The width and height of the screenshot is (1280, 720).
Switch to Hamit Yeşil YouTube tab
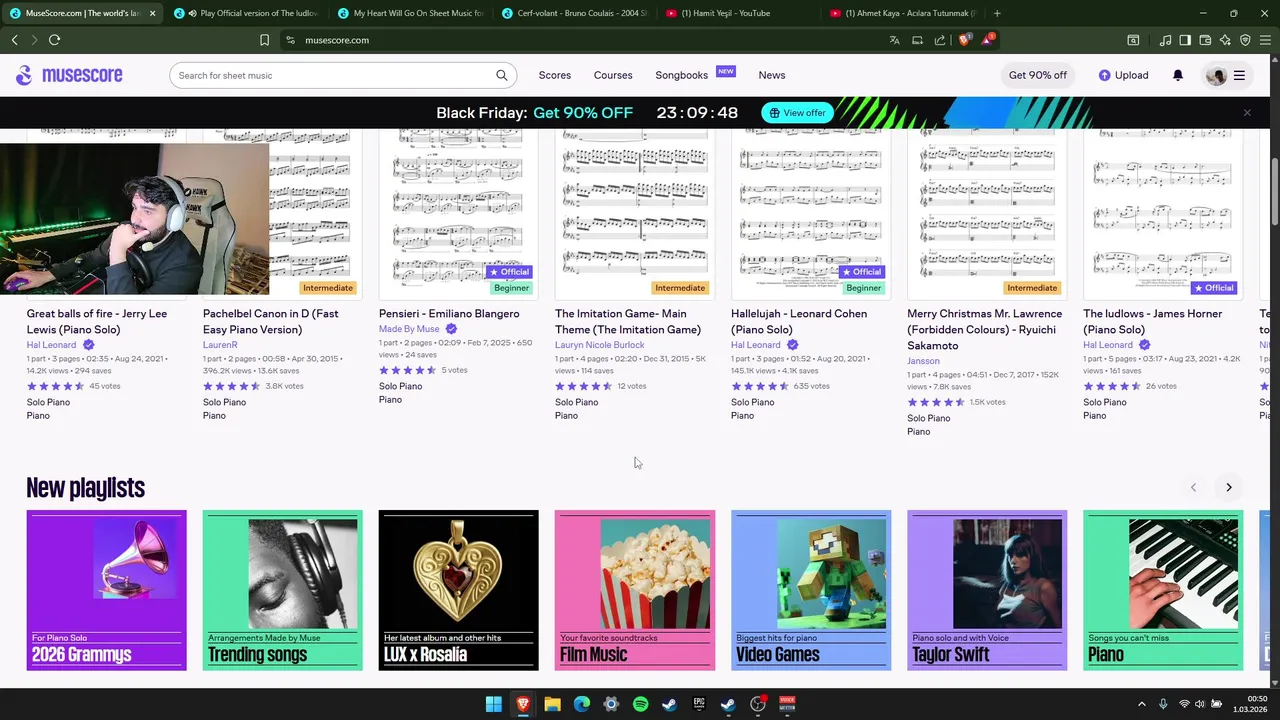click(738, 13)
